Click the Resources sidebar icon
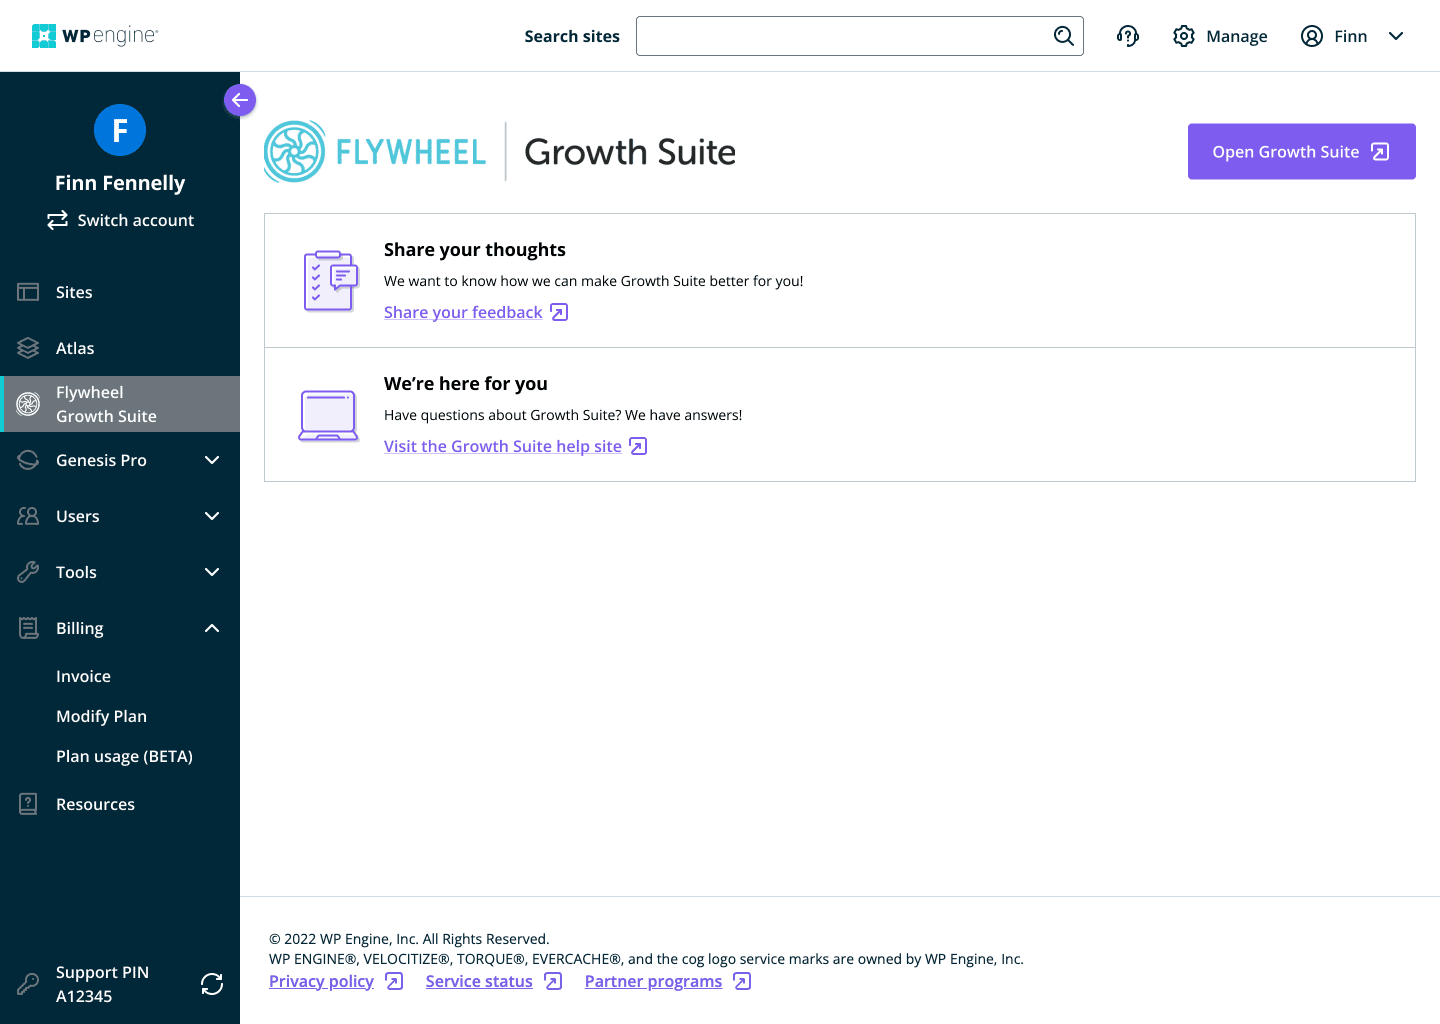This screenshot has height=1024, width=1440. (27, 803)
